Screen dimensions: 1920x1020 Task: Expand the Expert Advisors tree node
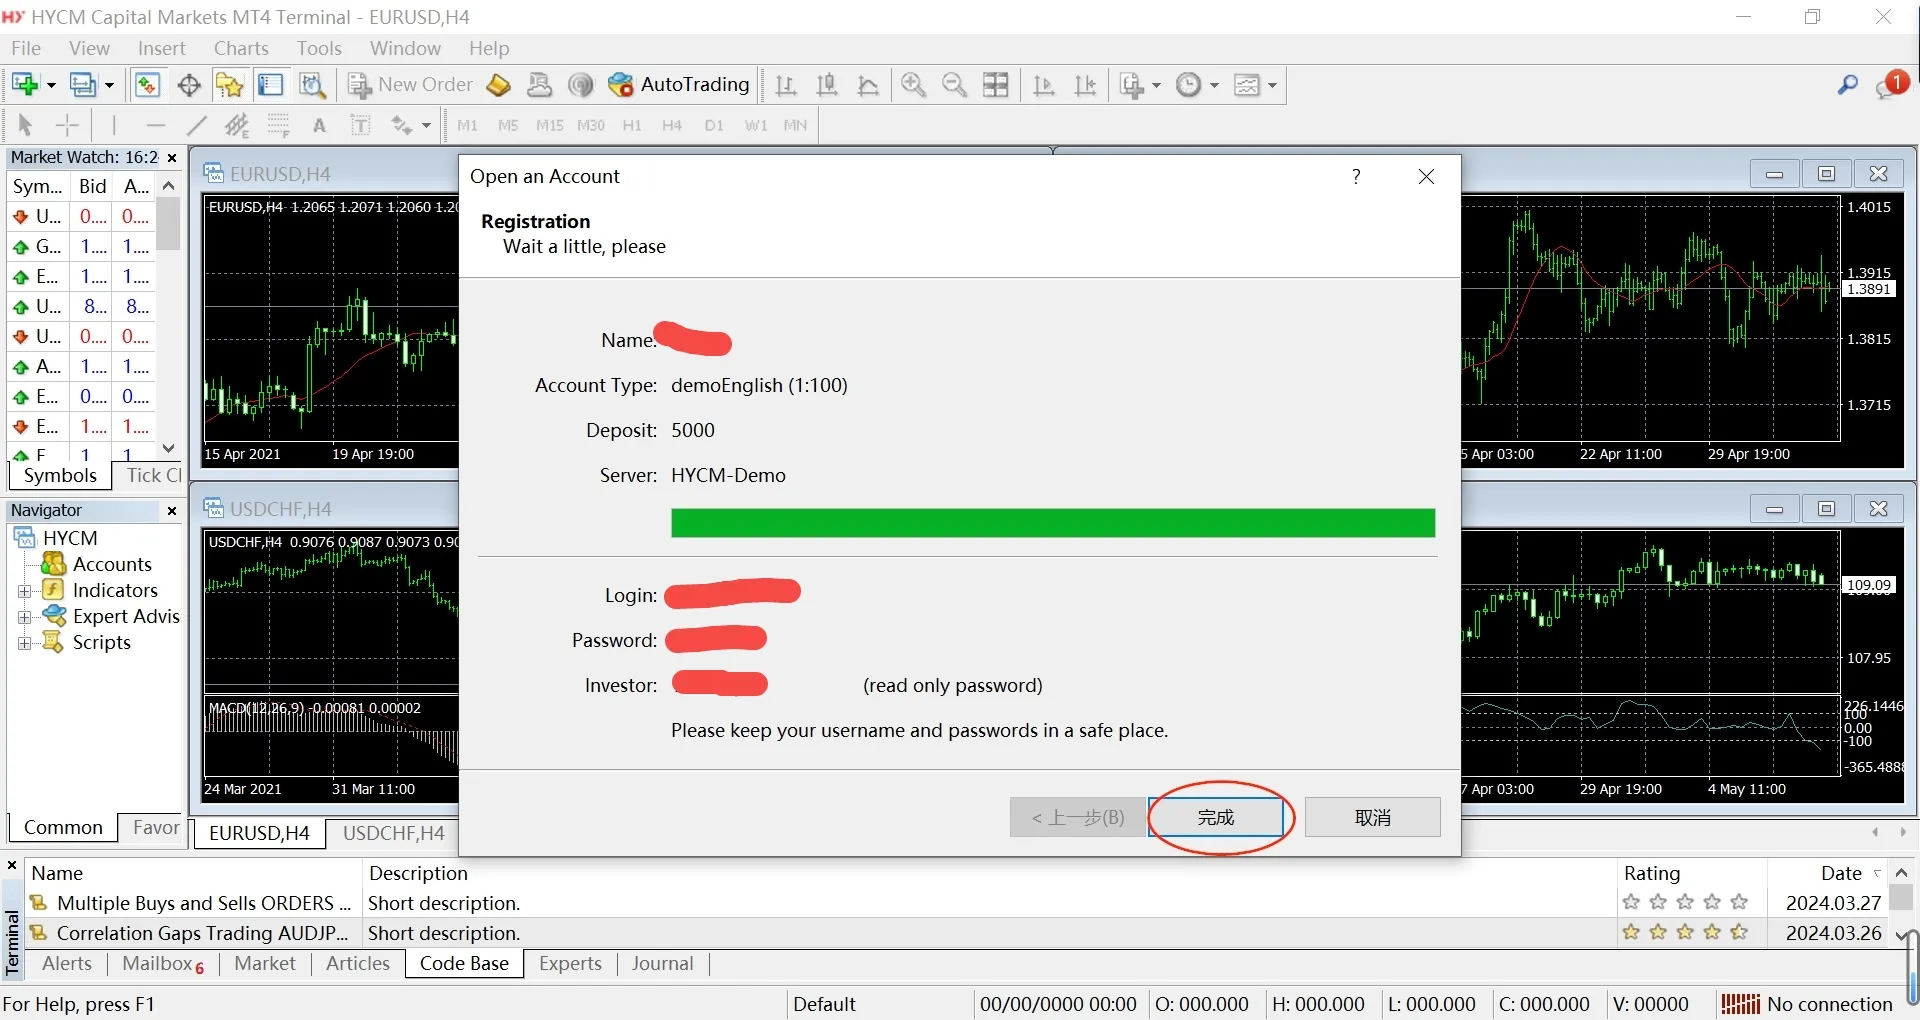pos(25,617)
